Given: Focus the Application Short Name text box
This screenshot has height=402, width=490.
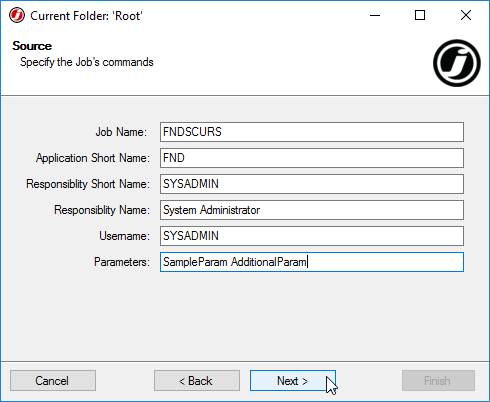Looking at the screenshot, I should pyautogui.click(x=312, y=158).
